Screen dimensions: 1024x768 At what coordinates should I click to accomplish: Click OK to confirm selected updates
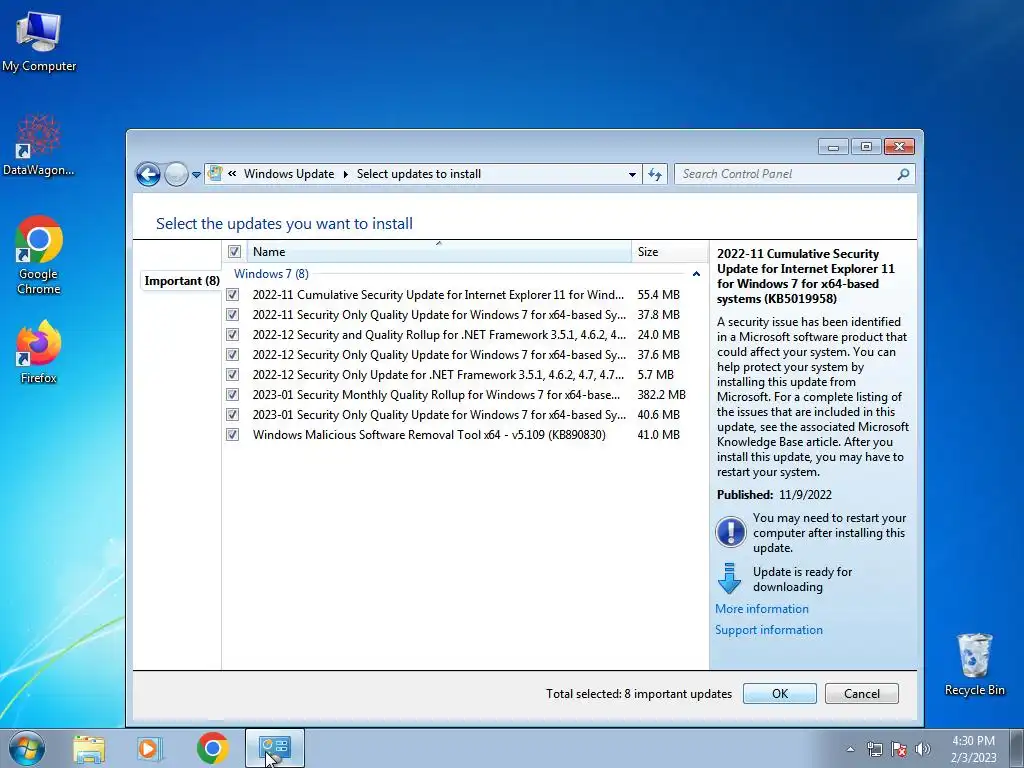[x=780, y=694]
